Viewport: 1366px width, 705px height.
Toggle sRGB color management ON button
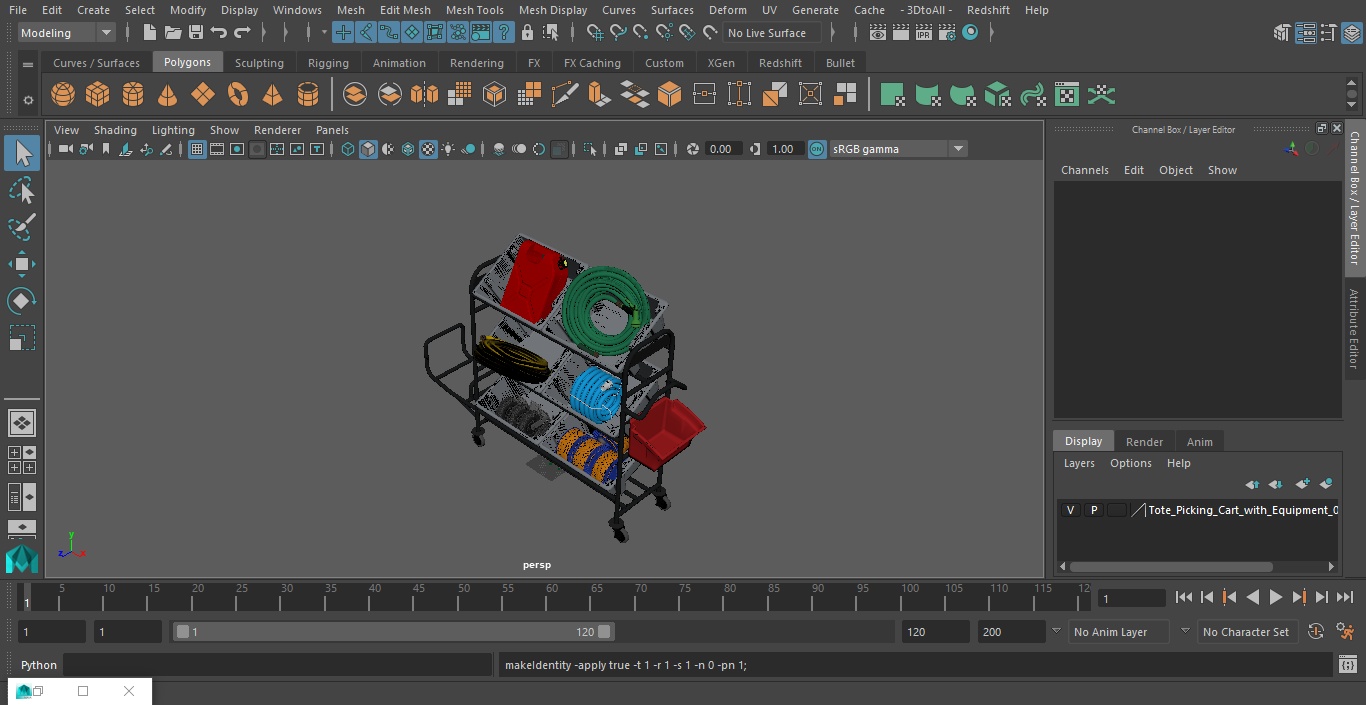pos(817,149)
